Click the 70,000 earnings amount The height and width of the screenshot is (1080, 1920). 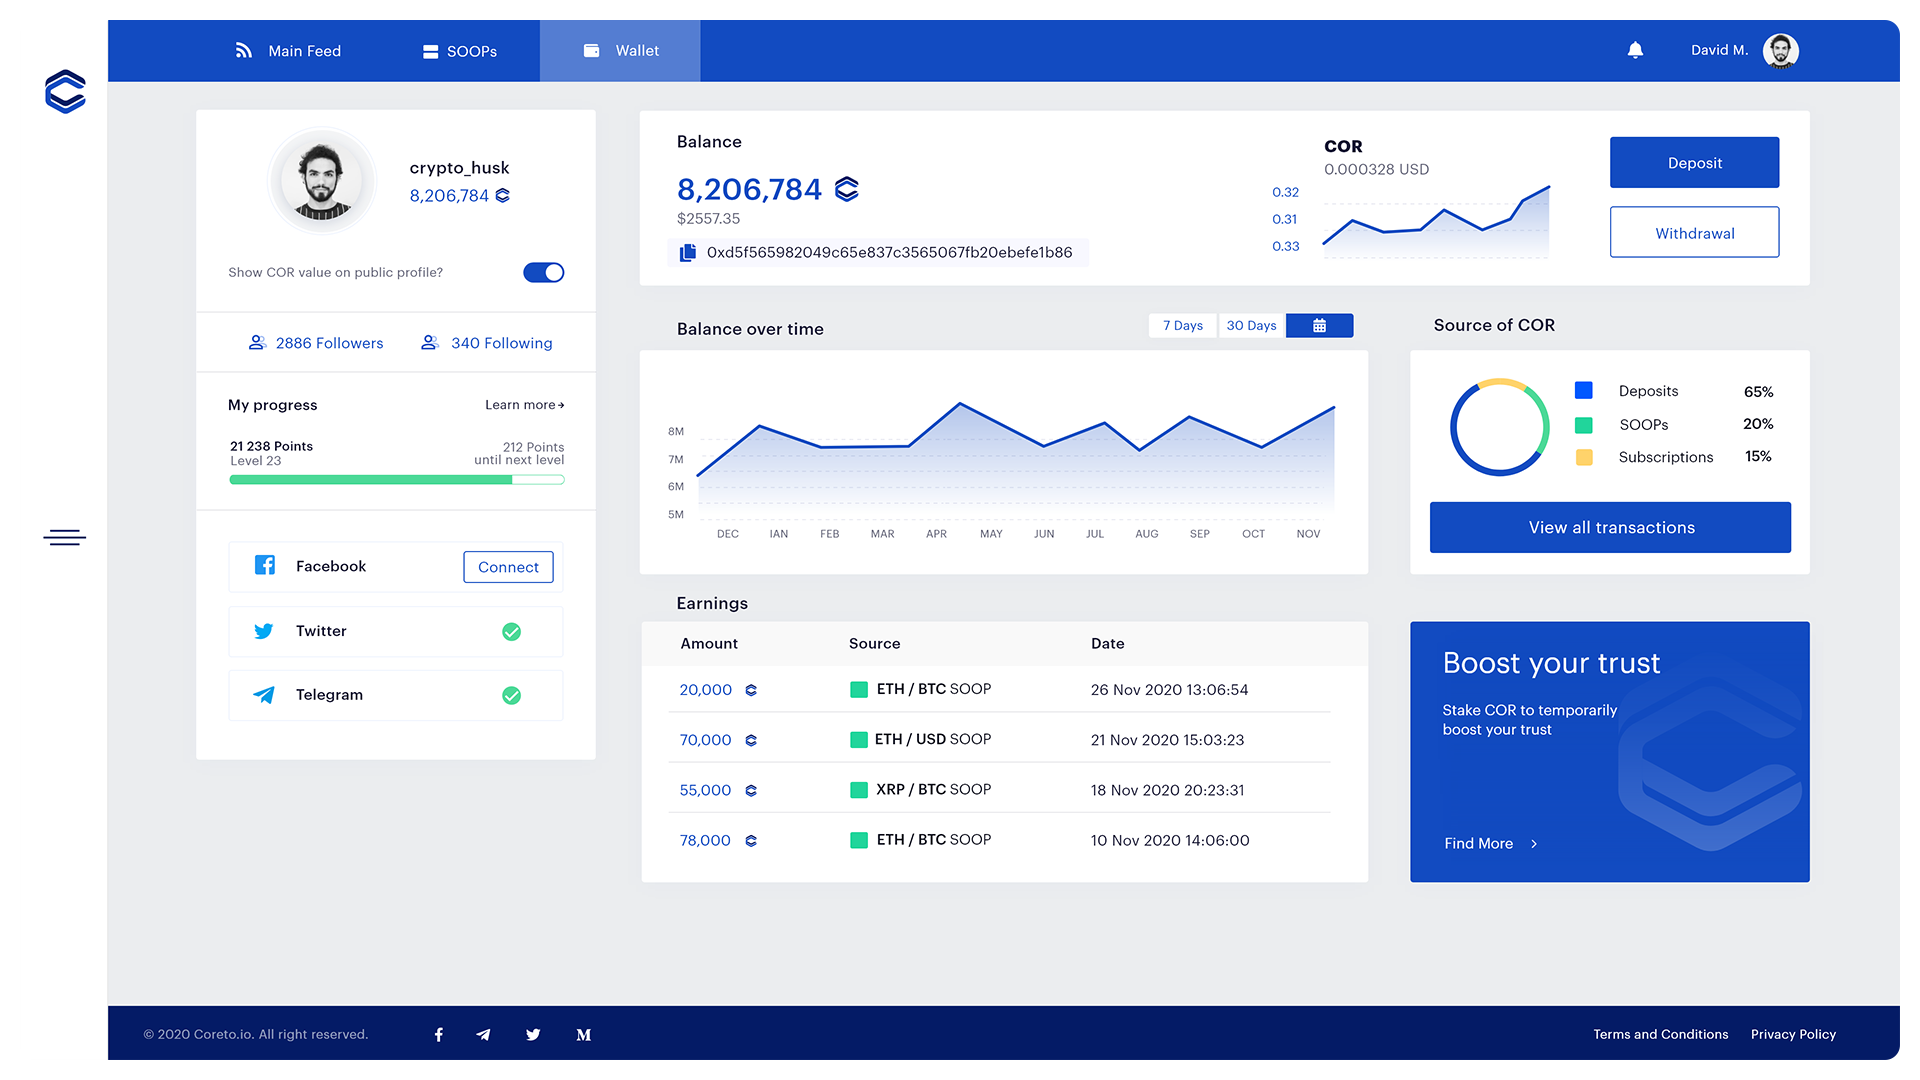(706, 740)
